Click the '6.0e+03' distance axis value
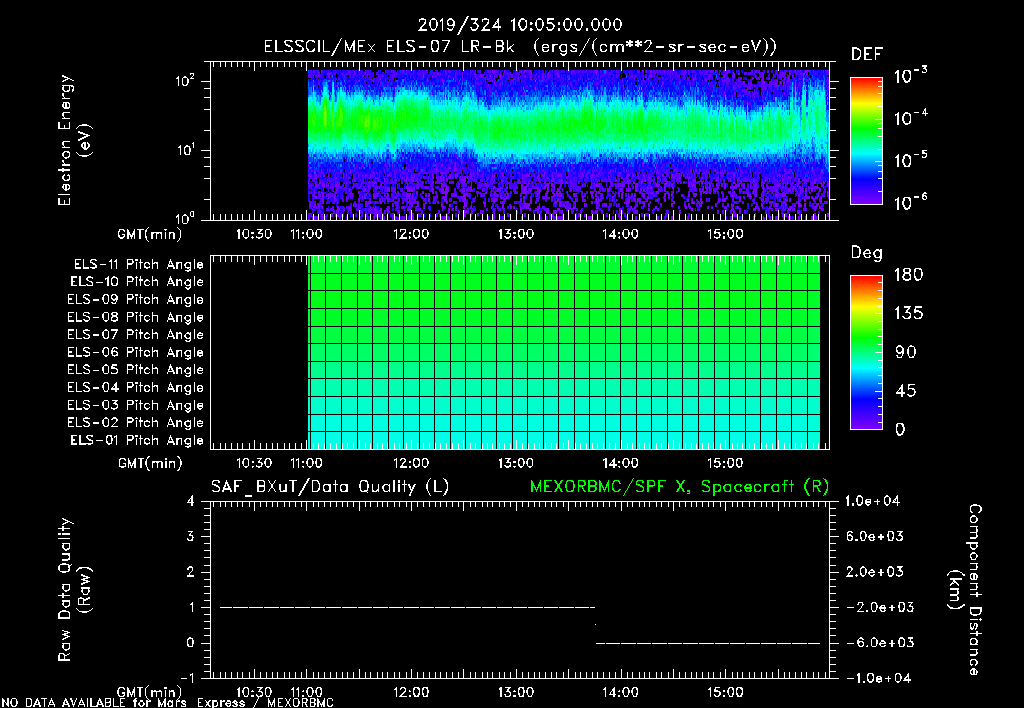This screenshot has width=1024, height=708. (x=875, y=536)
